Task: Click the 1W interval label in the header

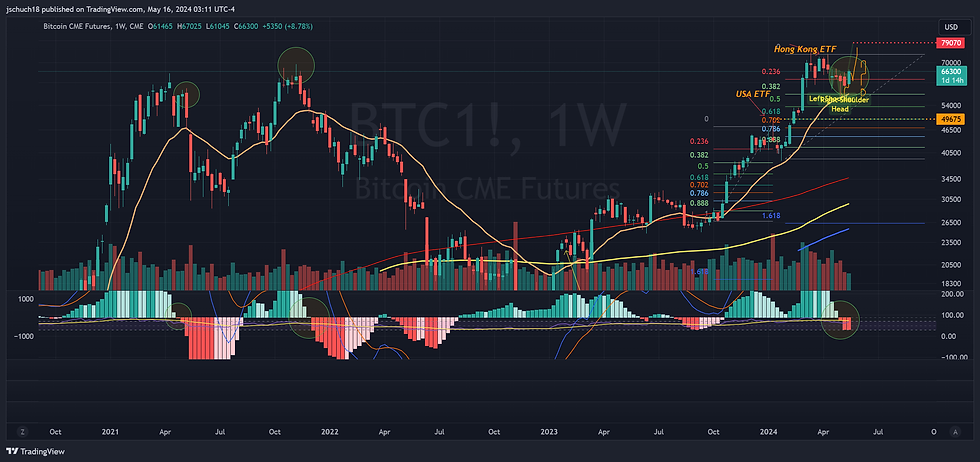Action: tap(122, 26)
